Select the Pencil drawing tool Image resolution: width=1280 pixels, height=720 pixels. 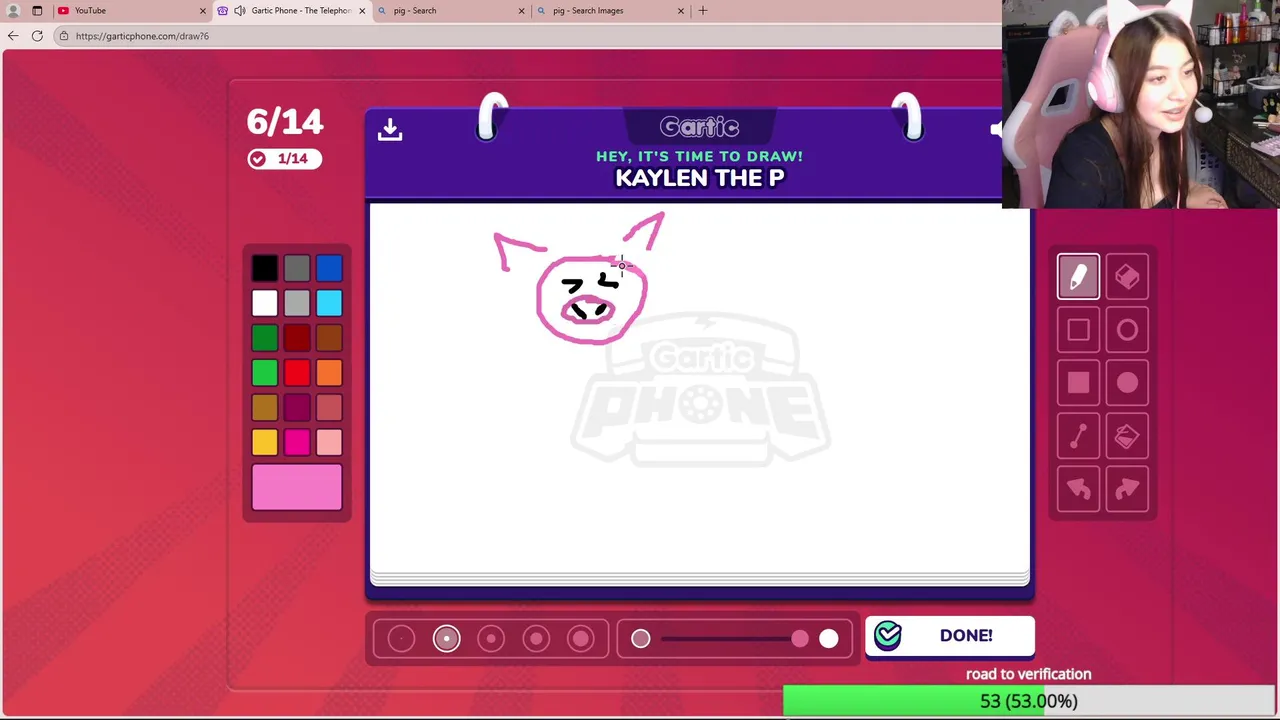(x=1078, y=277)
